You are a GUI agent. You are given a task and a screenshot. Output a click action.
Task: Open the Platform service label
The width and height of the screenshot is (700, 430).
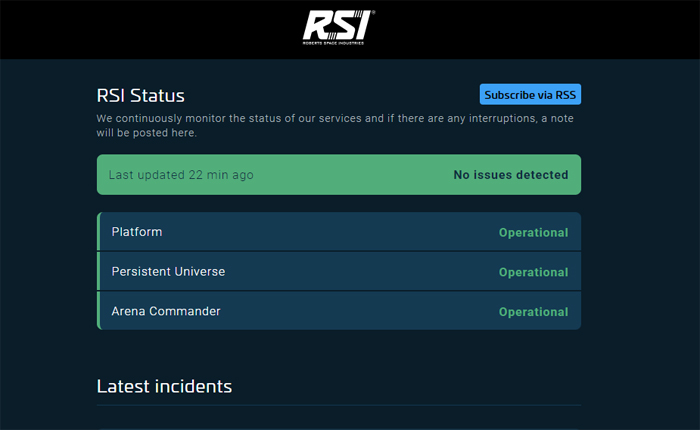click(137, 232)
